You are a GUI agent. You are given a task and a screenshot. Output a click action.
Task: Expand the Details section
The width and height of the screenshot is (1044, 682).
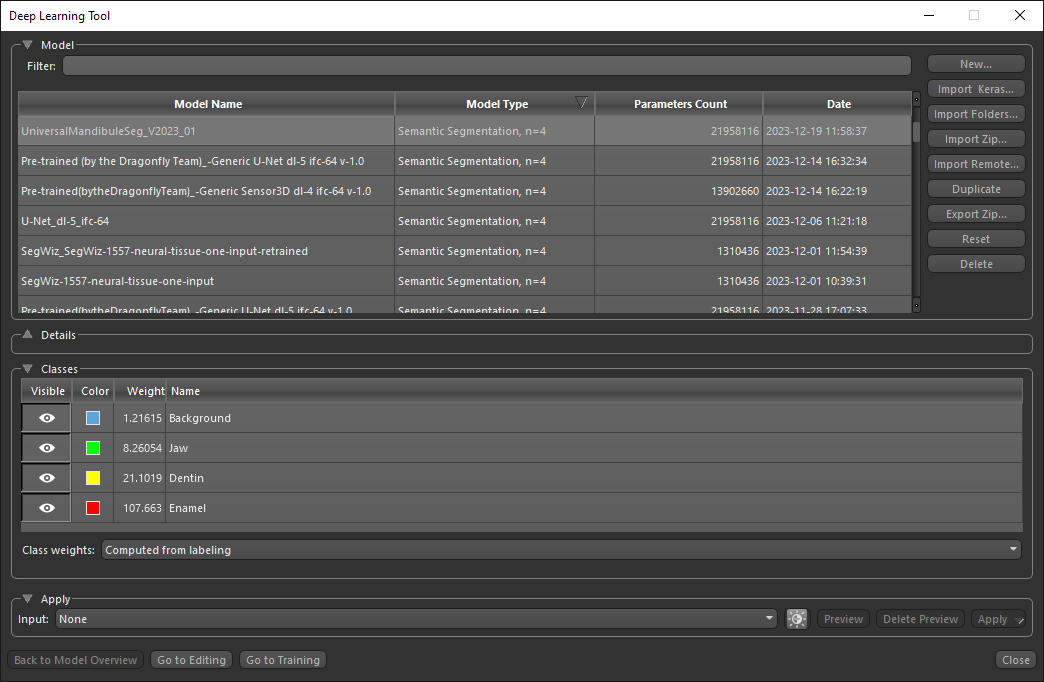pyautogui.click(x=28, y=335)
